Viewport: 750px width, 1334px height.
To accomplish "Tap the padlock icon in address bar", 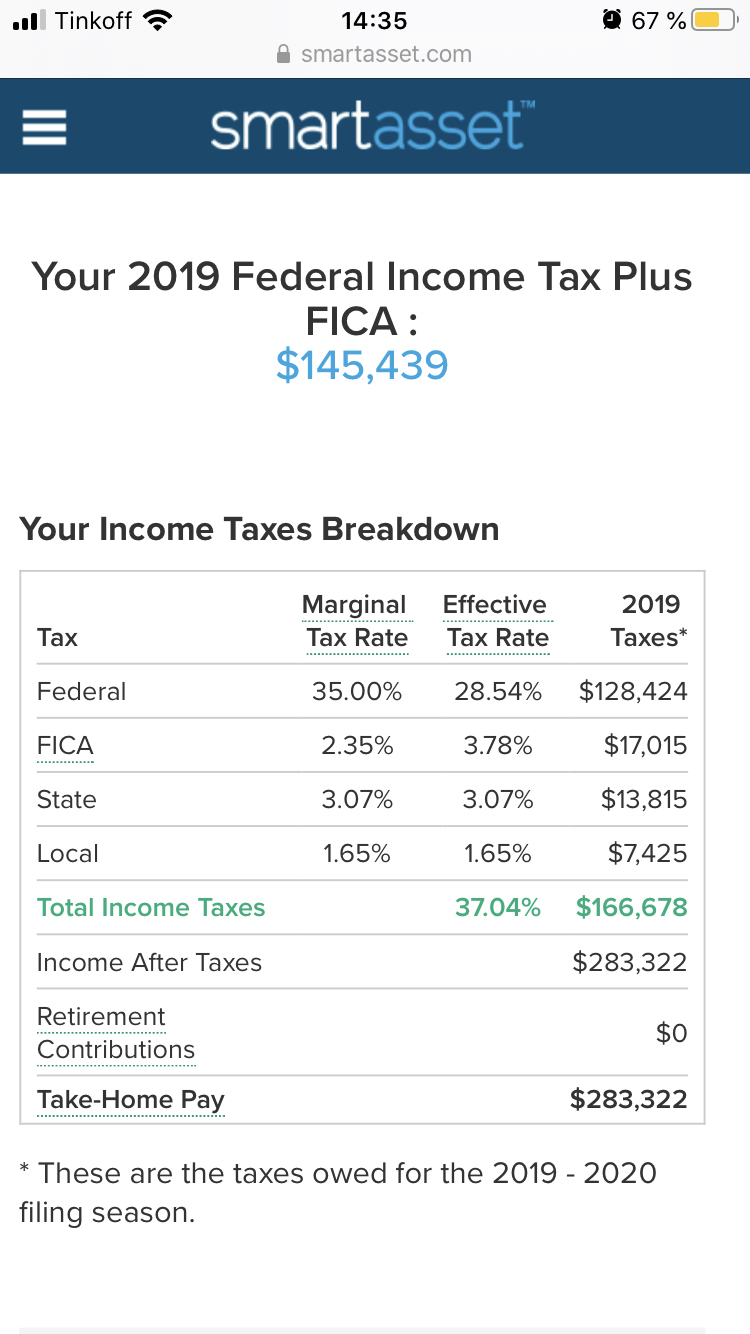I will [x=286, y=55].
